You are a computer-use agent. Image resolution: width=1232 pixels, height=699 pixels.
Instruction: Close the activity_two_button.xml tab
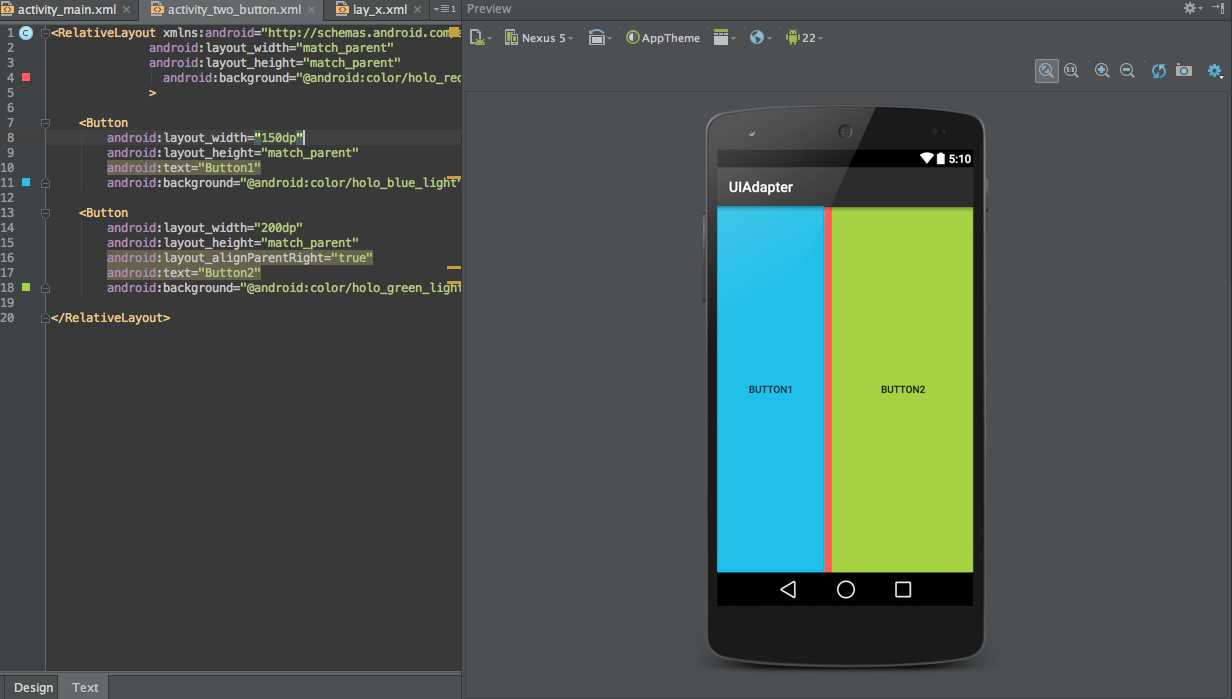[x=309, y=10]
